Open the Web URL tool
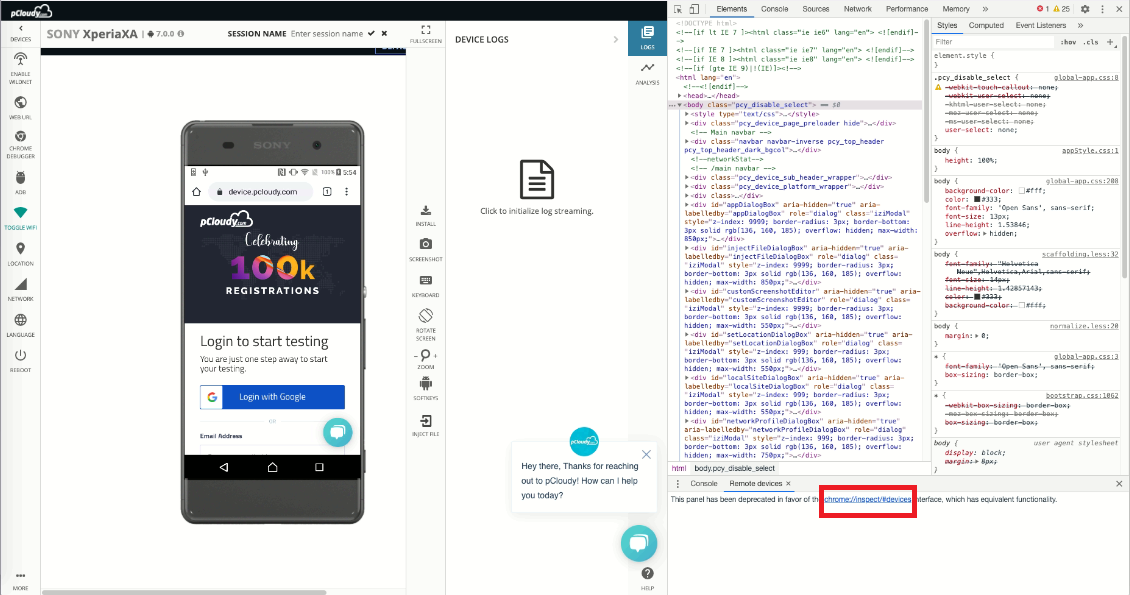 pos(20,107)
